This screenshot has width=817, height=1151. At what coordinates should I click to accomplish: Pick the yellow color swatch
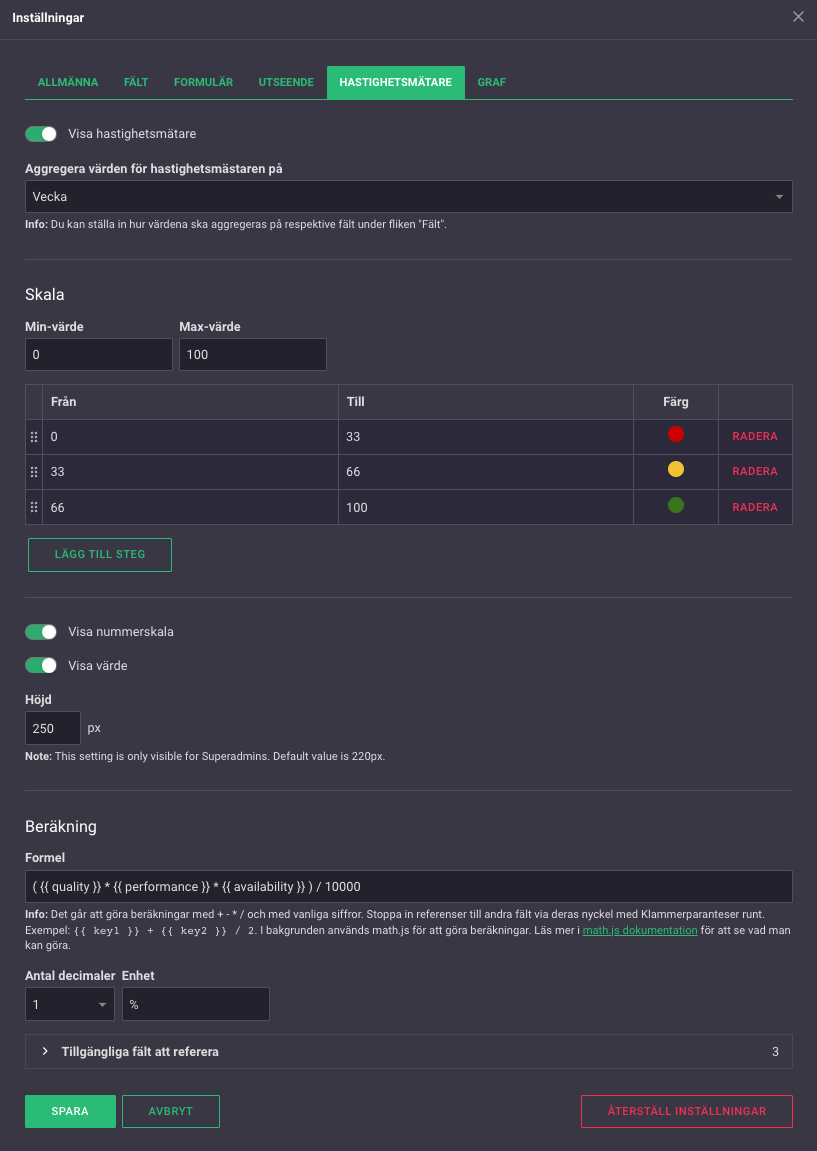coord(676,469)
